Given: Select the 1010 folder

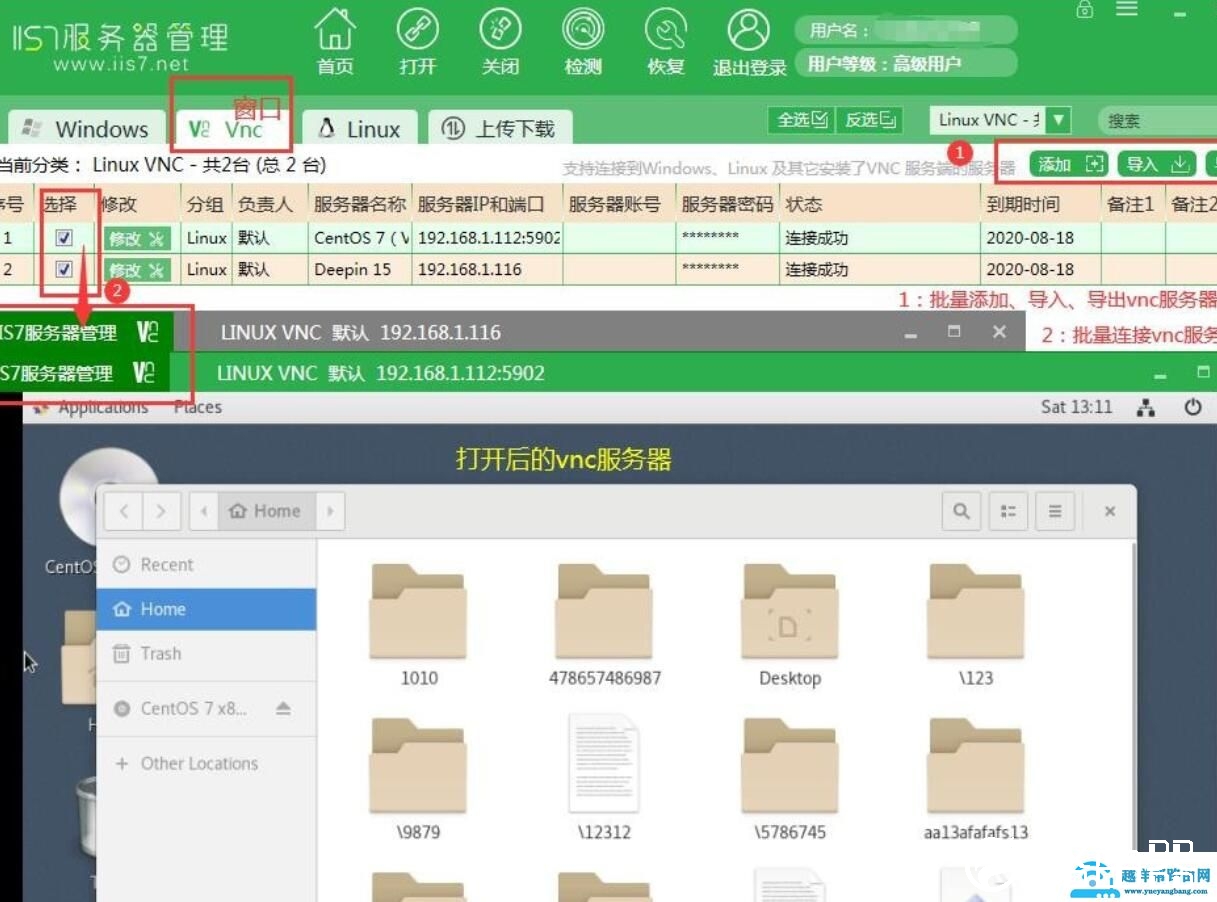Looking at the screenshot, I should (x=419, y=625).
